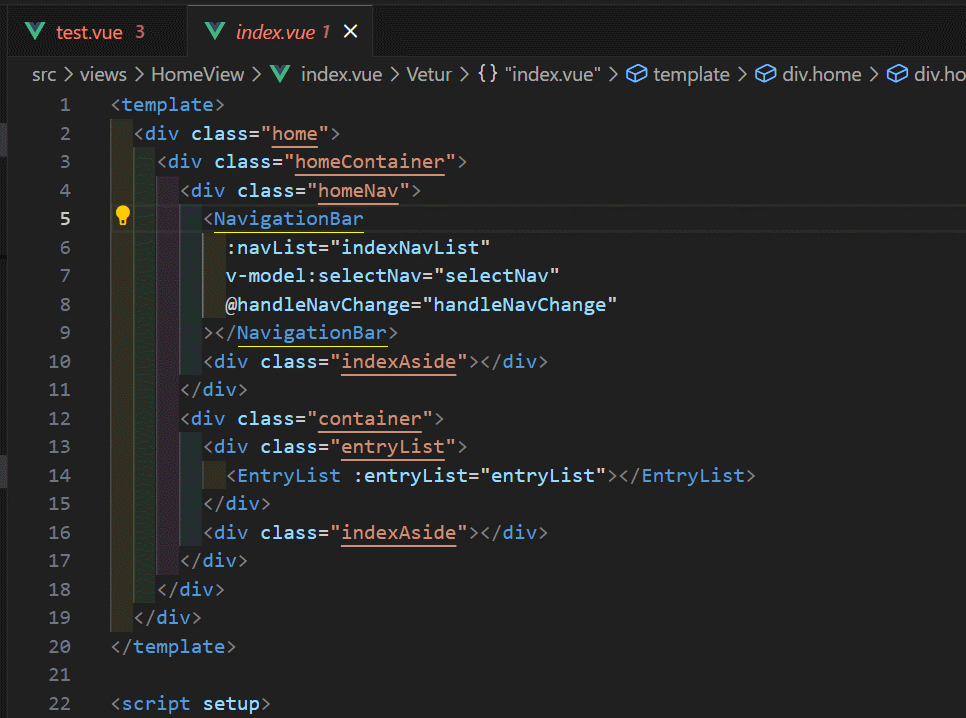Click line number 14 to select that line
The image size is (966, 718).
click(x=59, y=475)
